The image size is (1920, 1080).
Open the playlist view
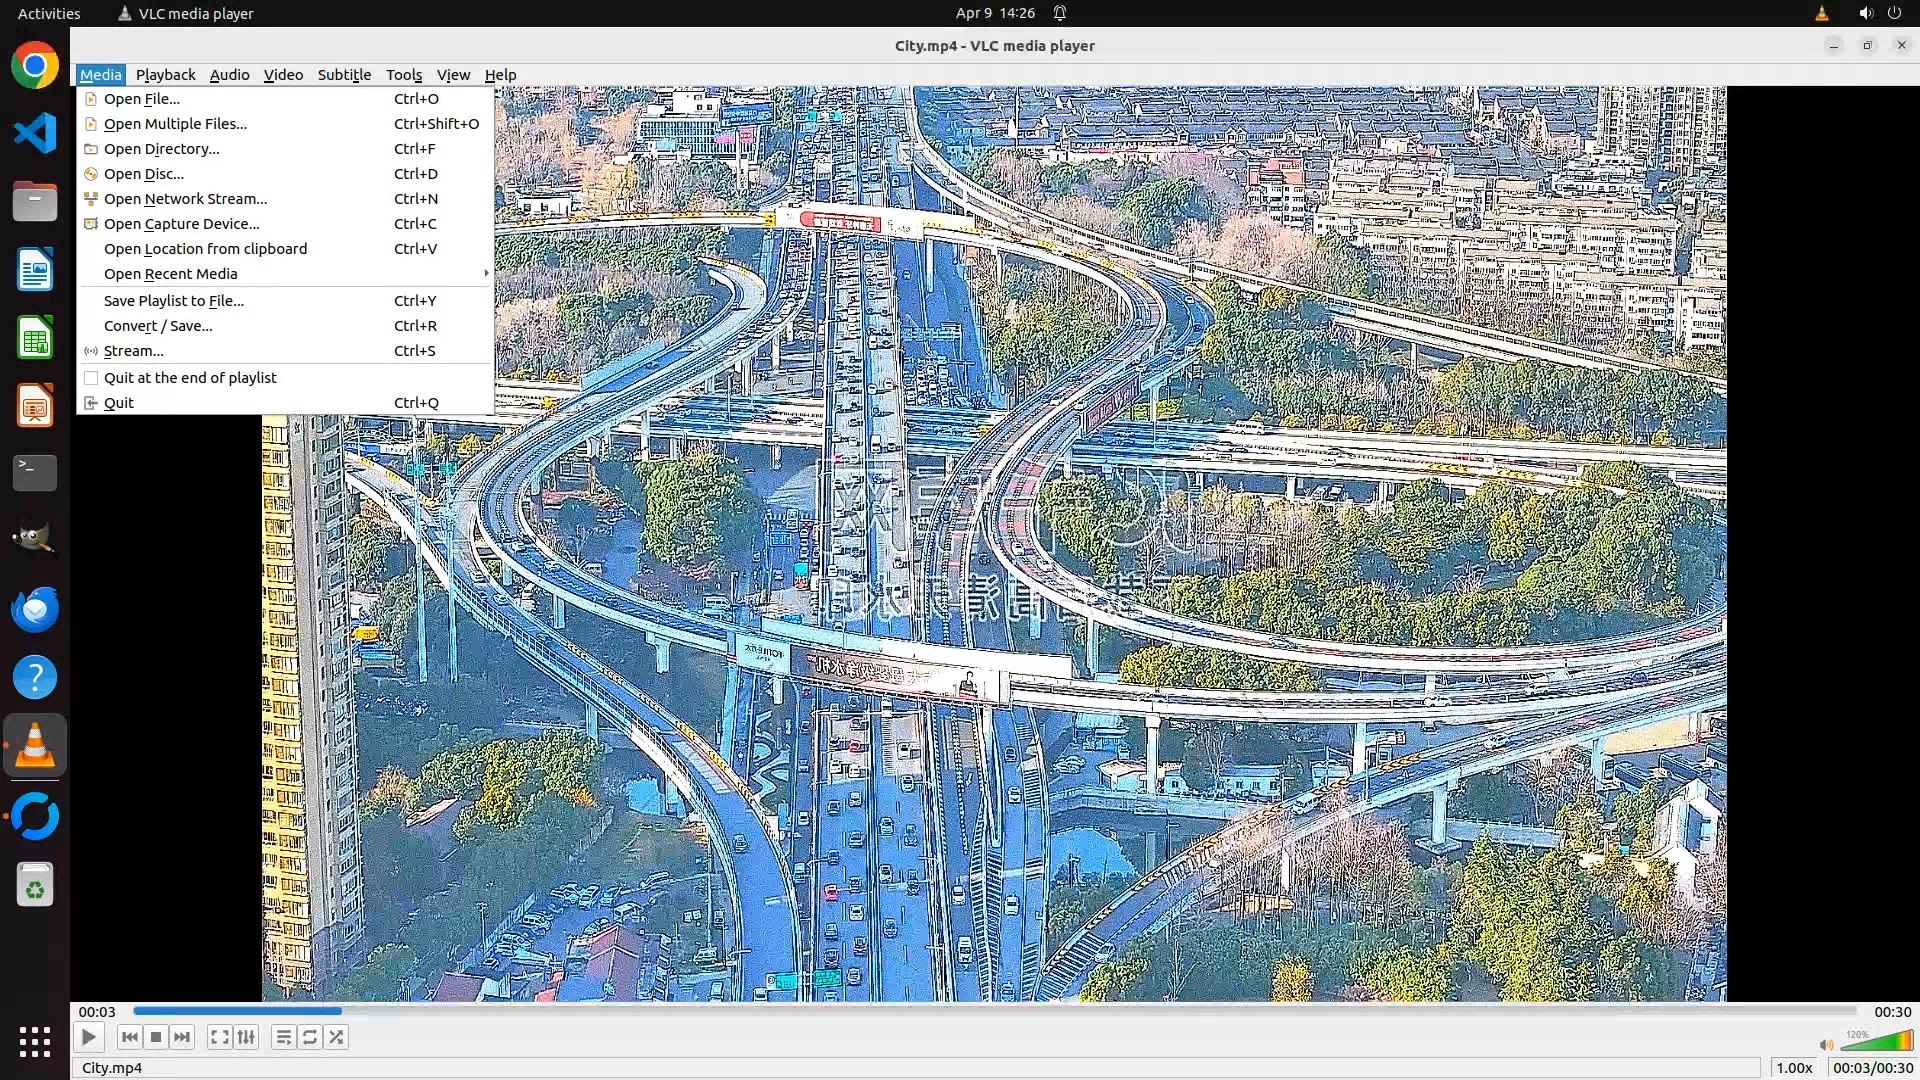pyautogui.click(x=283, y=1037)
